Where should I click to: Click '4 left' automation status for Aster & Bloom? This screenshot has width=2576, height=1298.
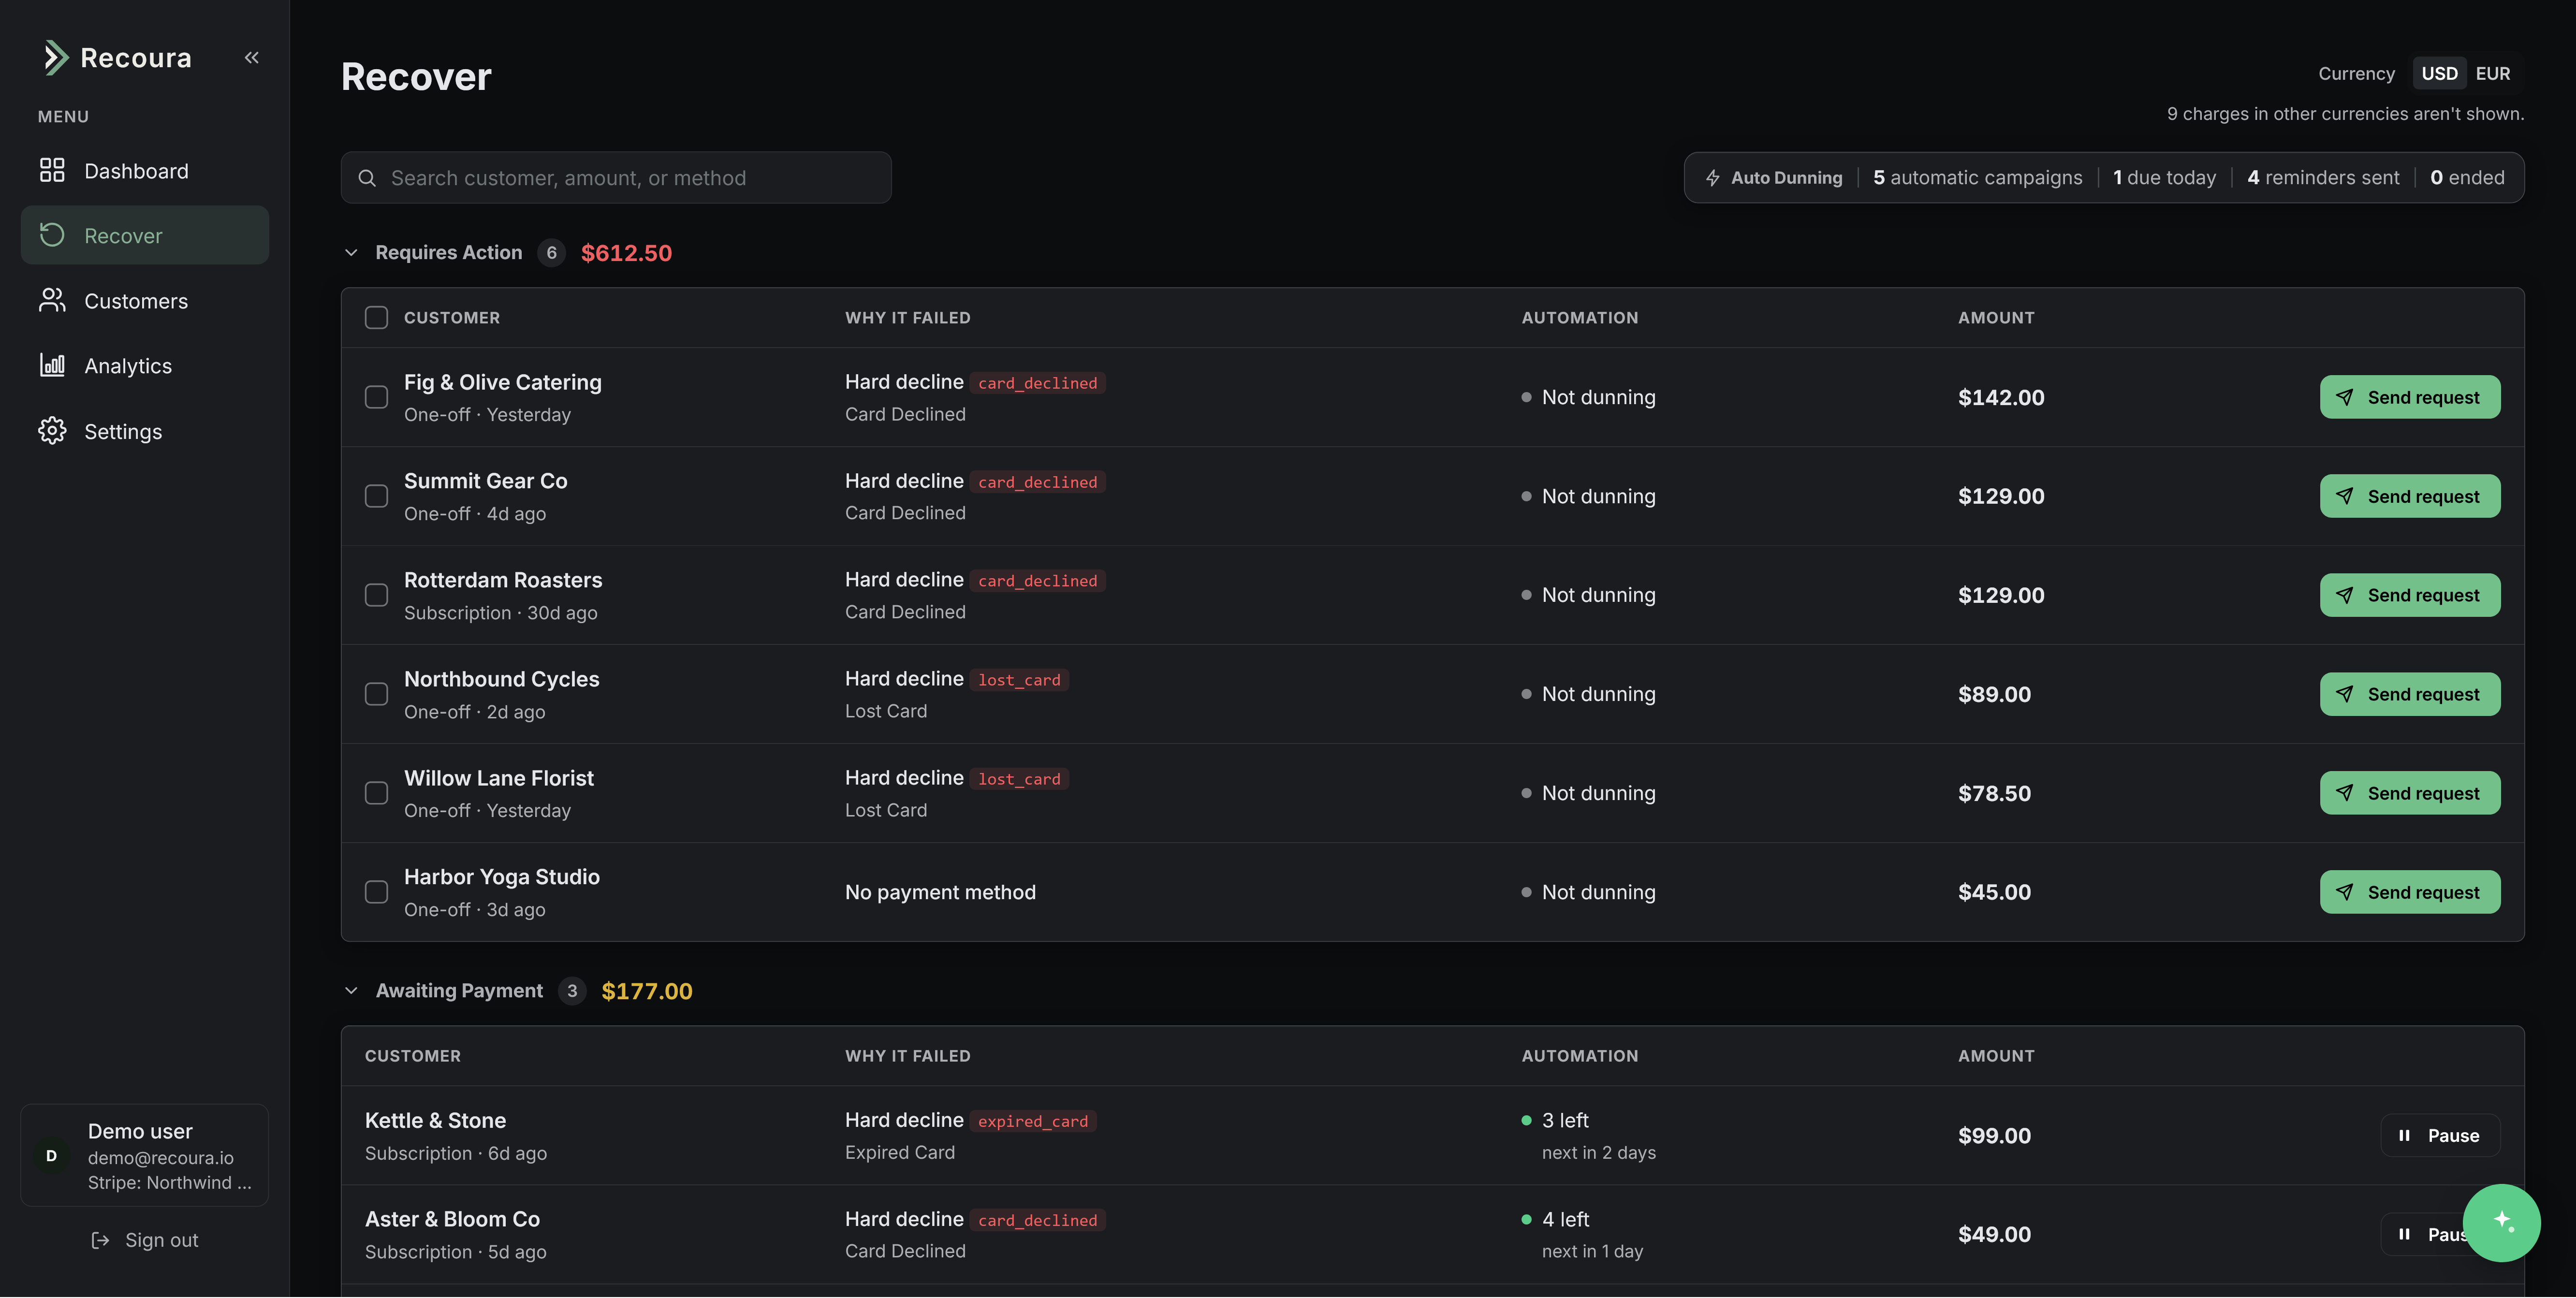pyautogui.click(x=1565, y=1219)
